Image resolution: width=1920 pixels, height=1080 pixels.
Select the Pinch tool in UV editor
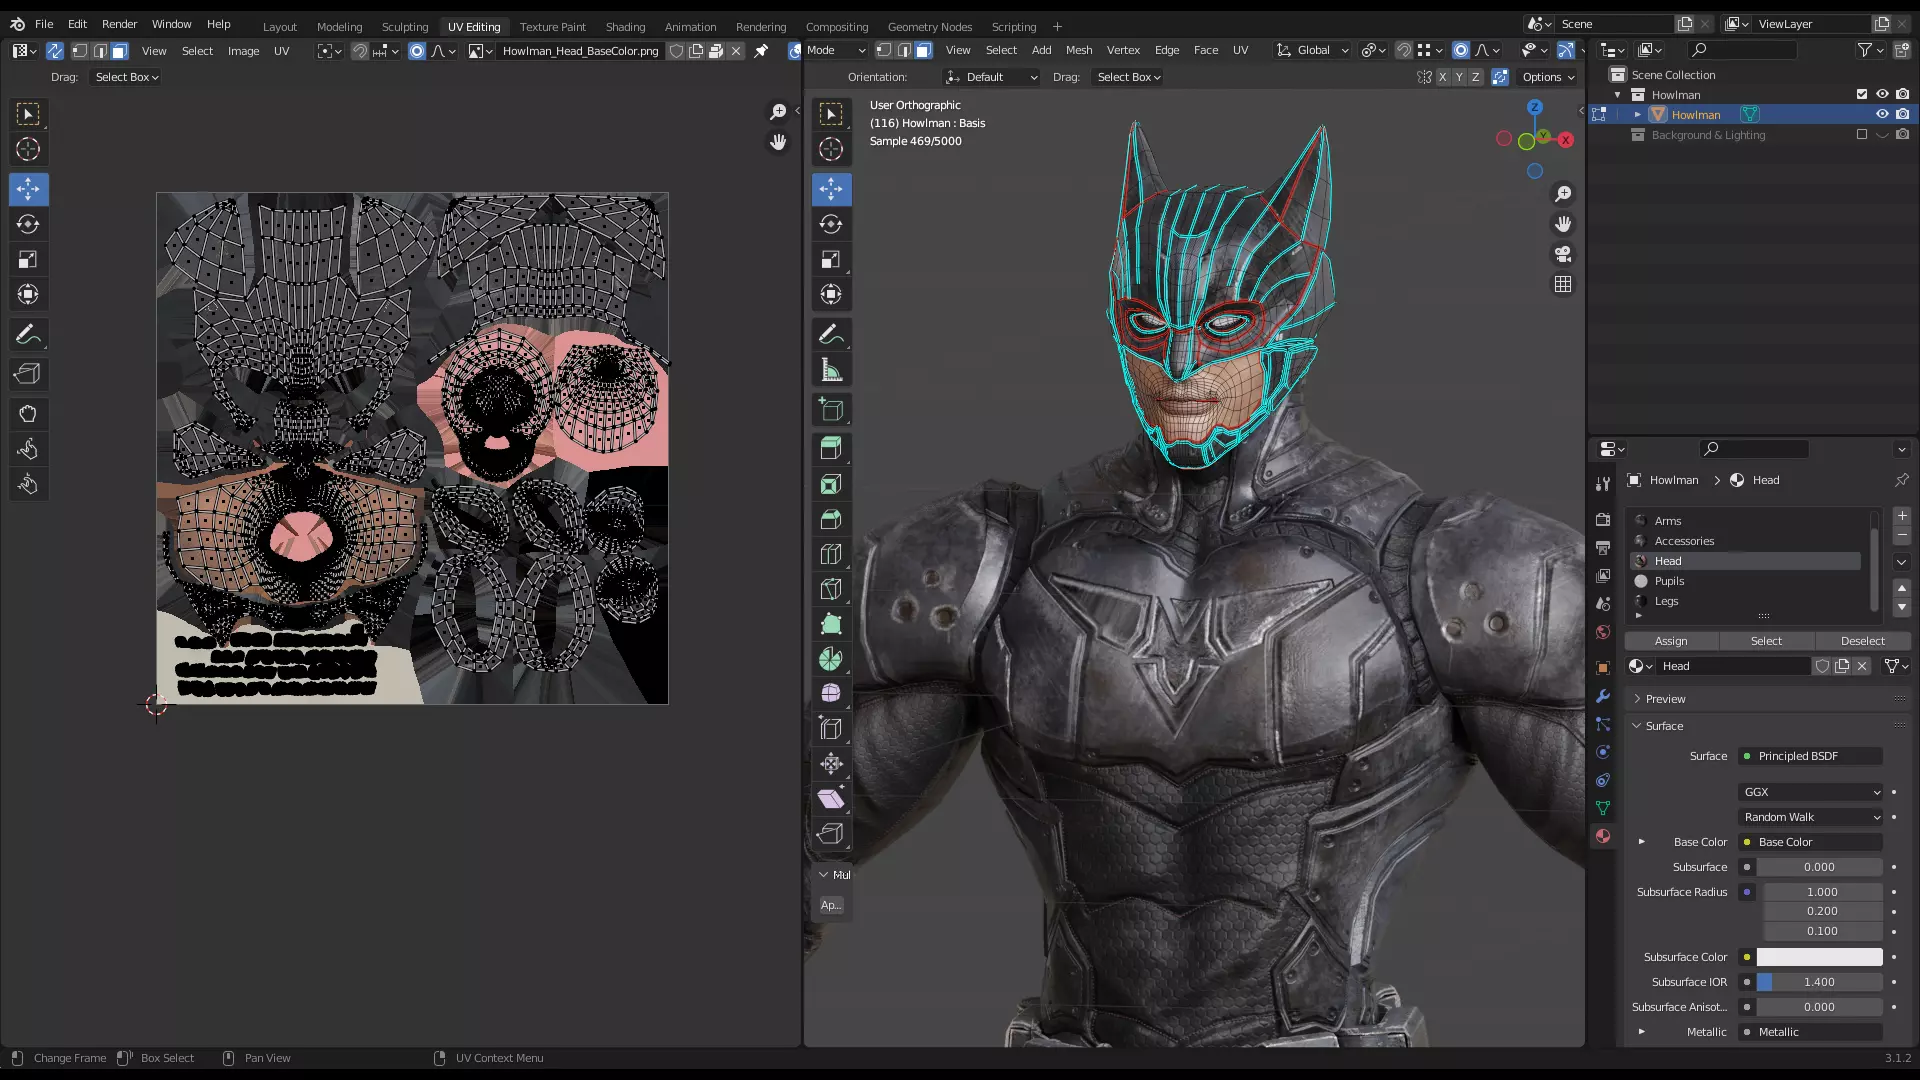pos(28,485)
